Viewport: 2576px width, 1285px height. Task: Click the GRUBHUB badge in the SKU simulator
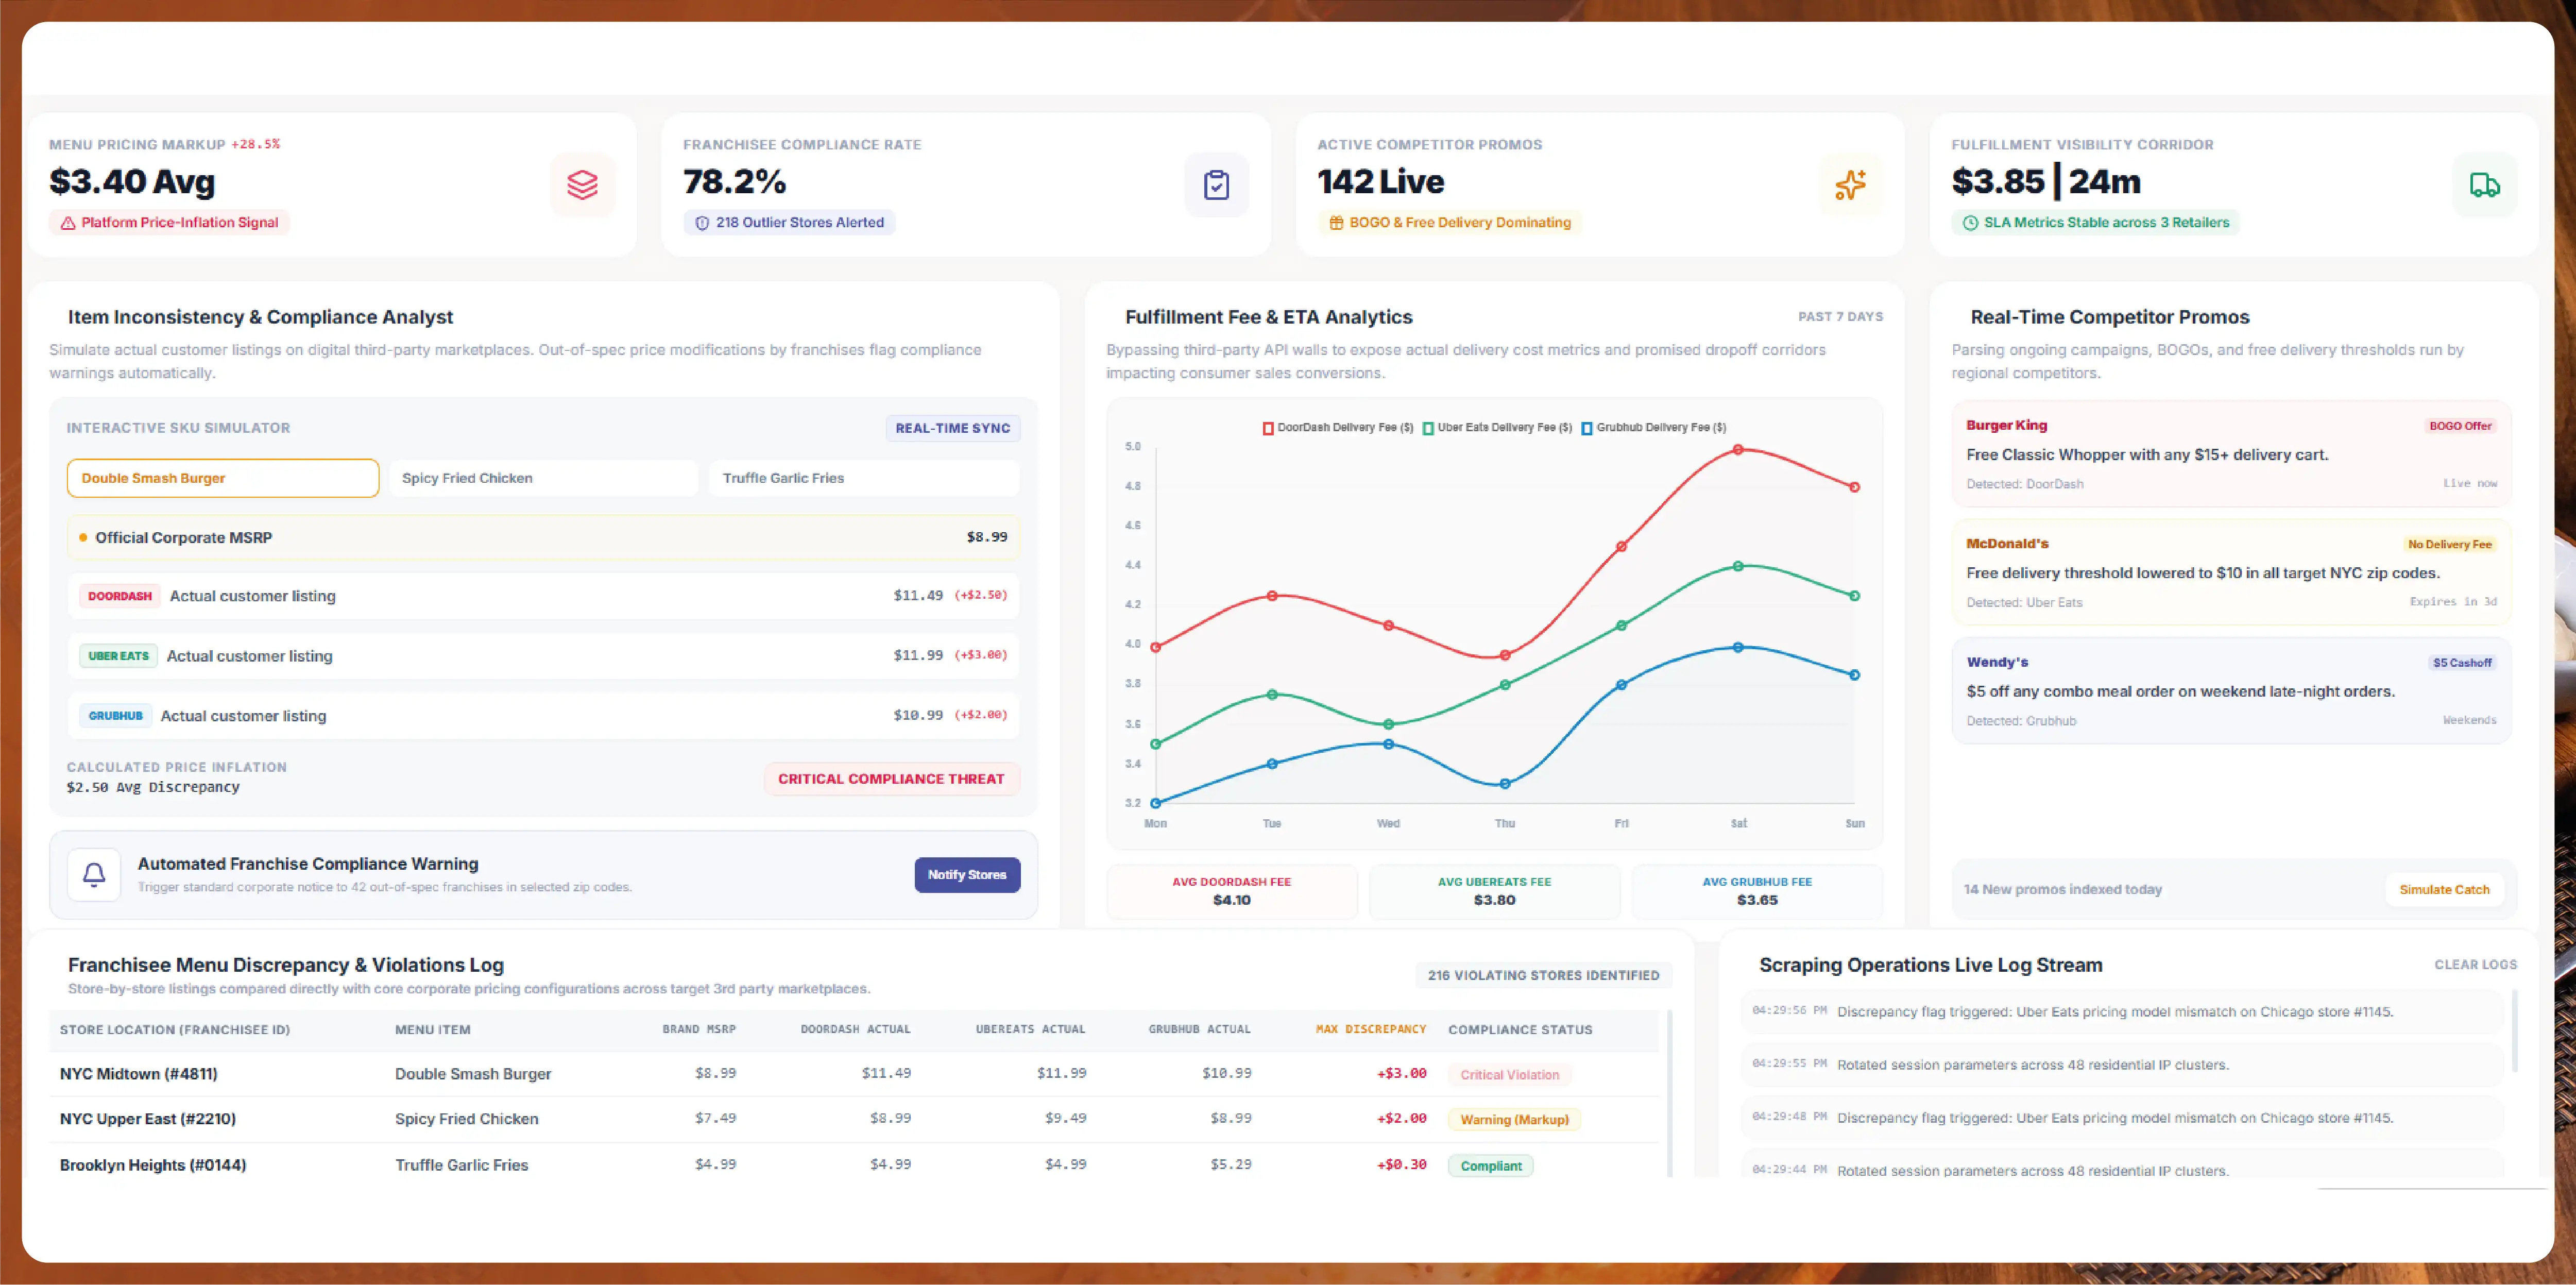pyautogui.click(x=116, y=716)
